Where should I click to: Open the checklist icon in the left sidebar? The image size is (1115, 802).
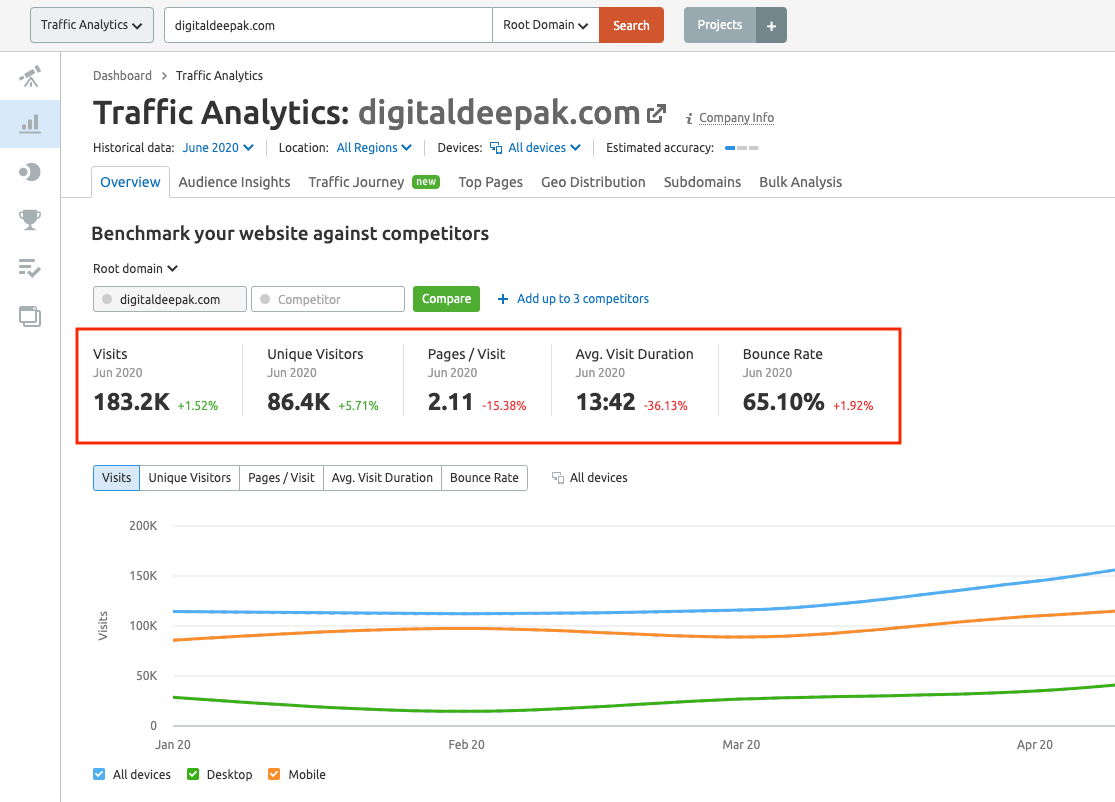29,268
